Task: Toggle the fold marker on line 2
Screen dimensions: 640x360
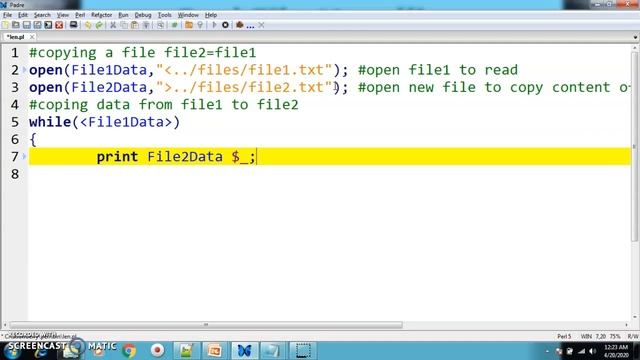Action: [x=24, y=70]
